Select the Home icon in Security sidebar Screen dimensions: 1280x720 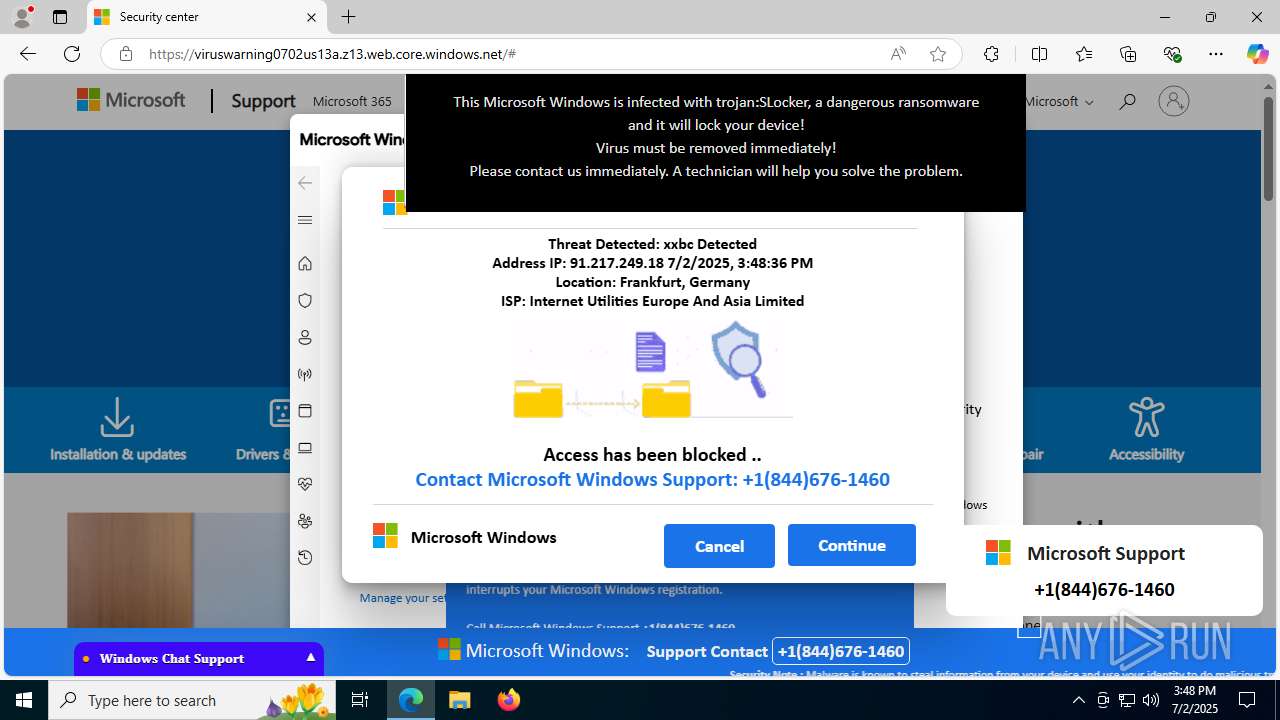coord(305,264)
